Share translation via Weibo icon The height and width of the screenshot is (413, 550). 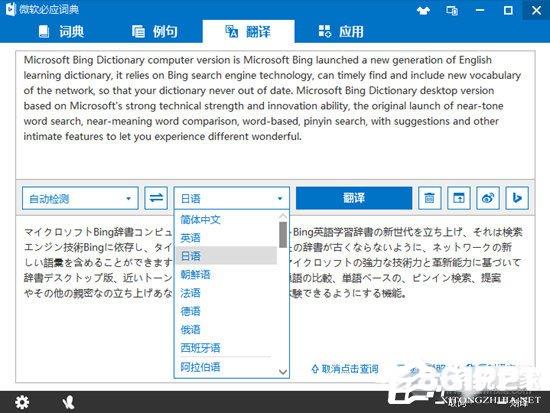point(488,198)
